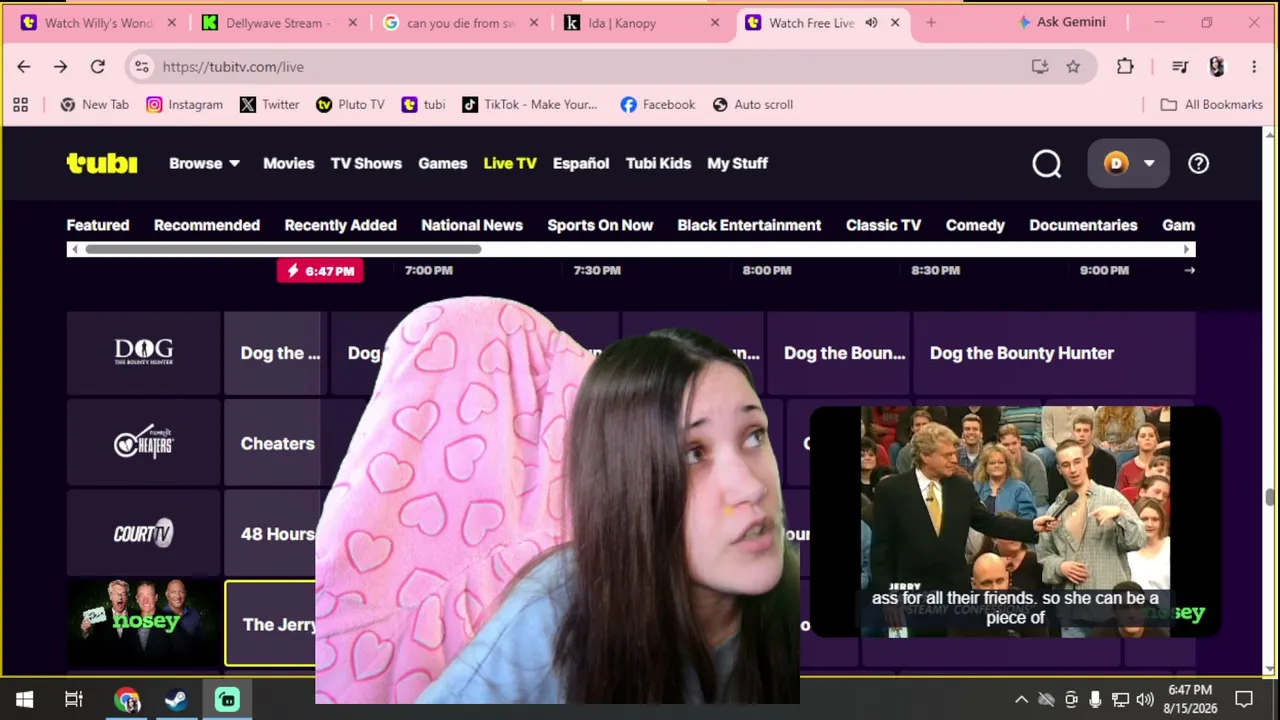Open the All Bookmarks folder
Viewport: 1280px width, 720px height.
[1211, 104]
